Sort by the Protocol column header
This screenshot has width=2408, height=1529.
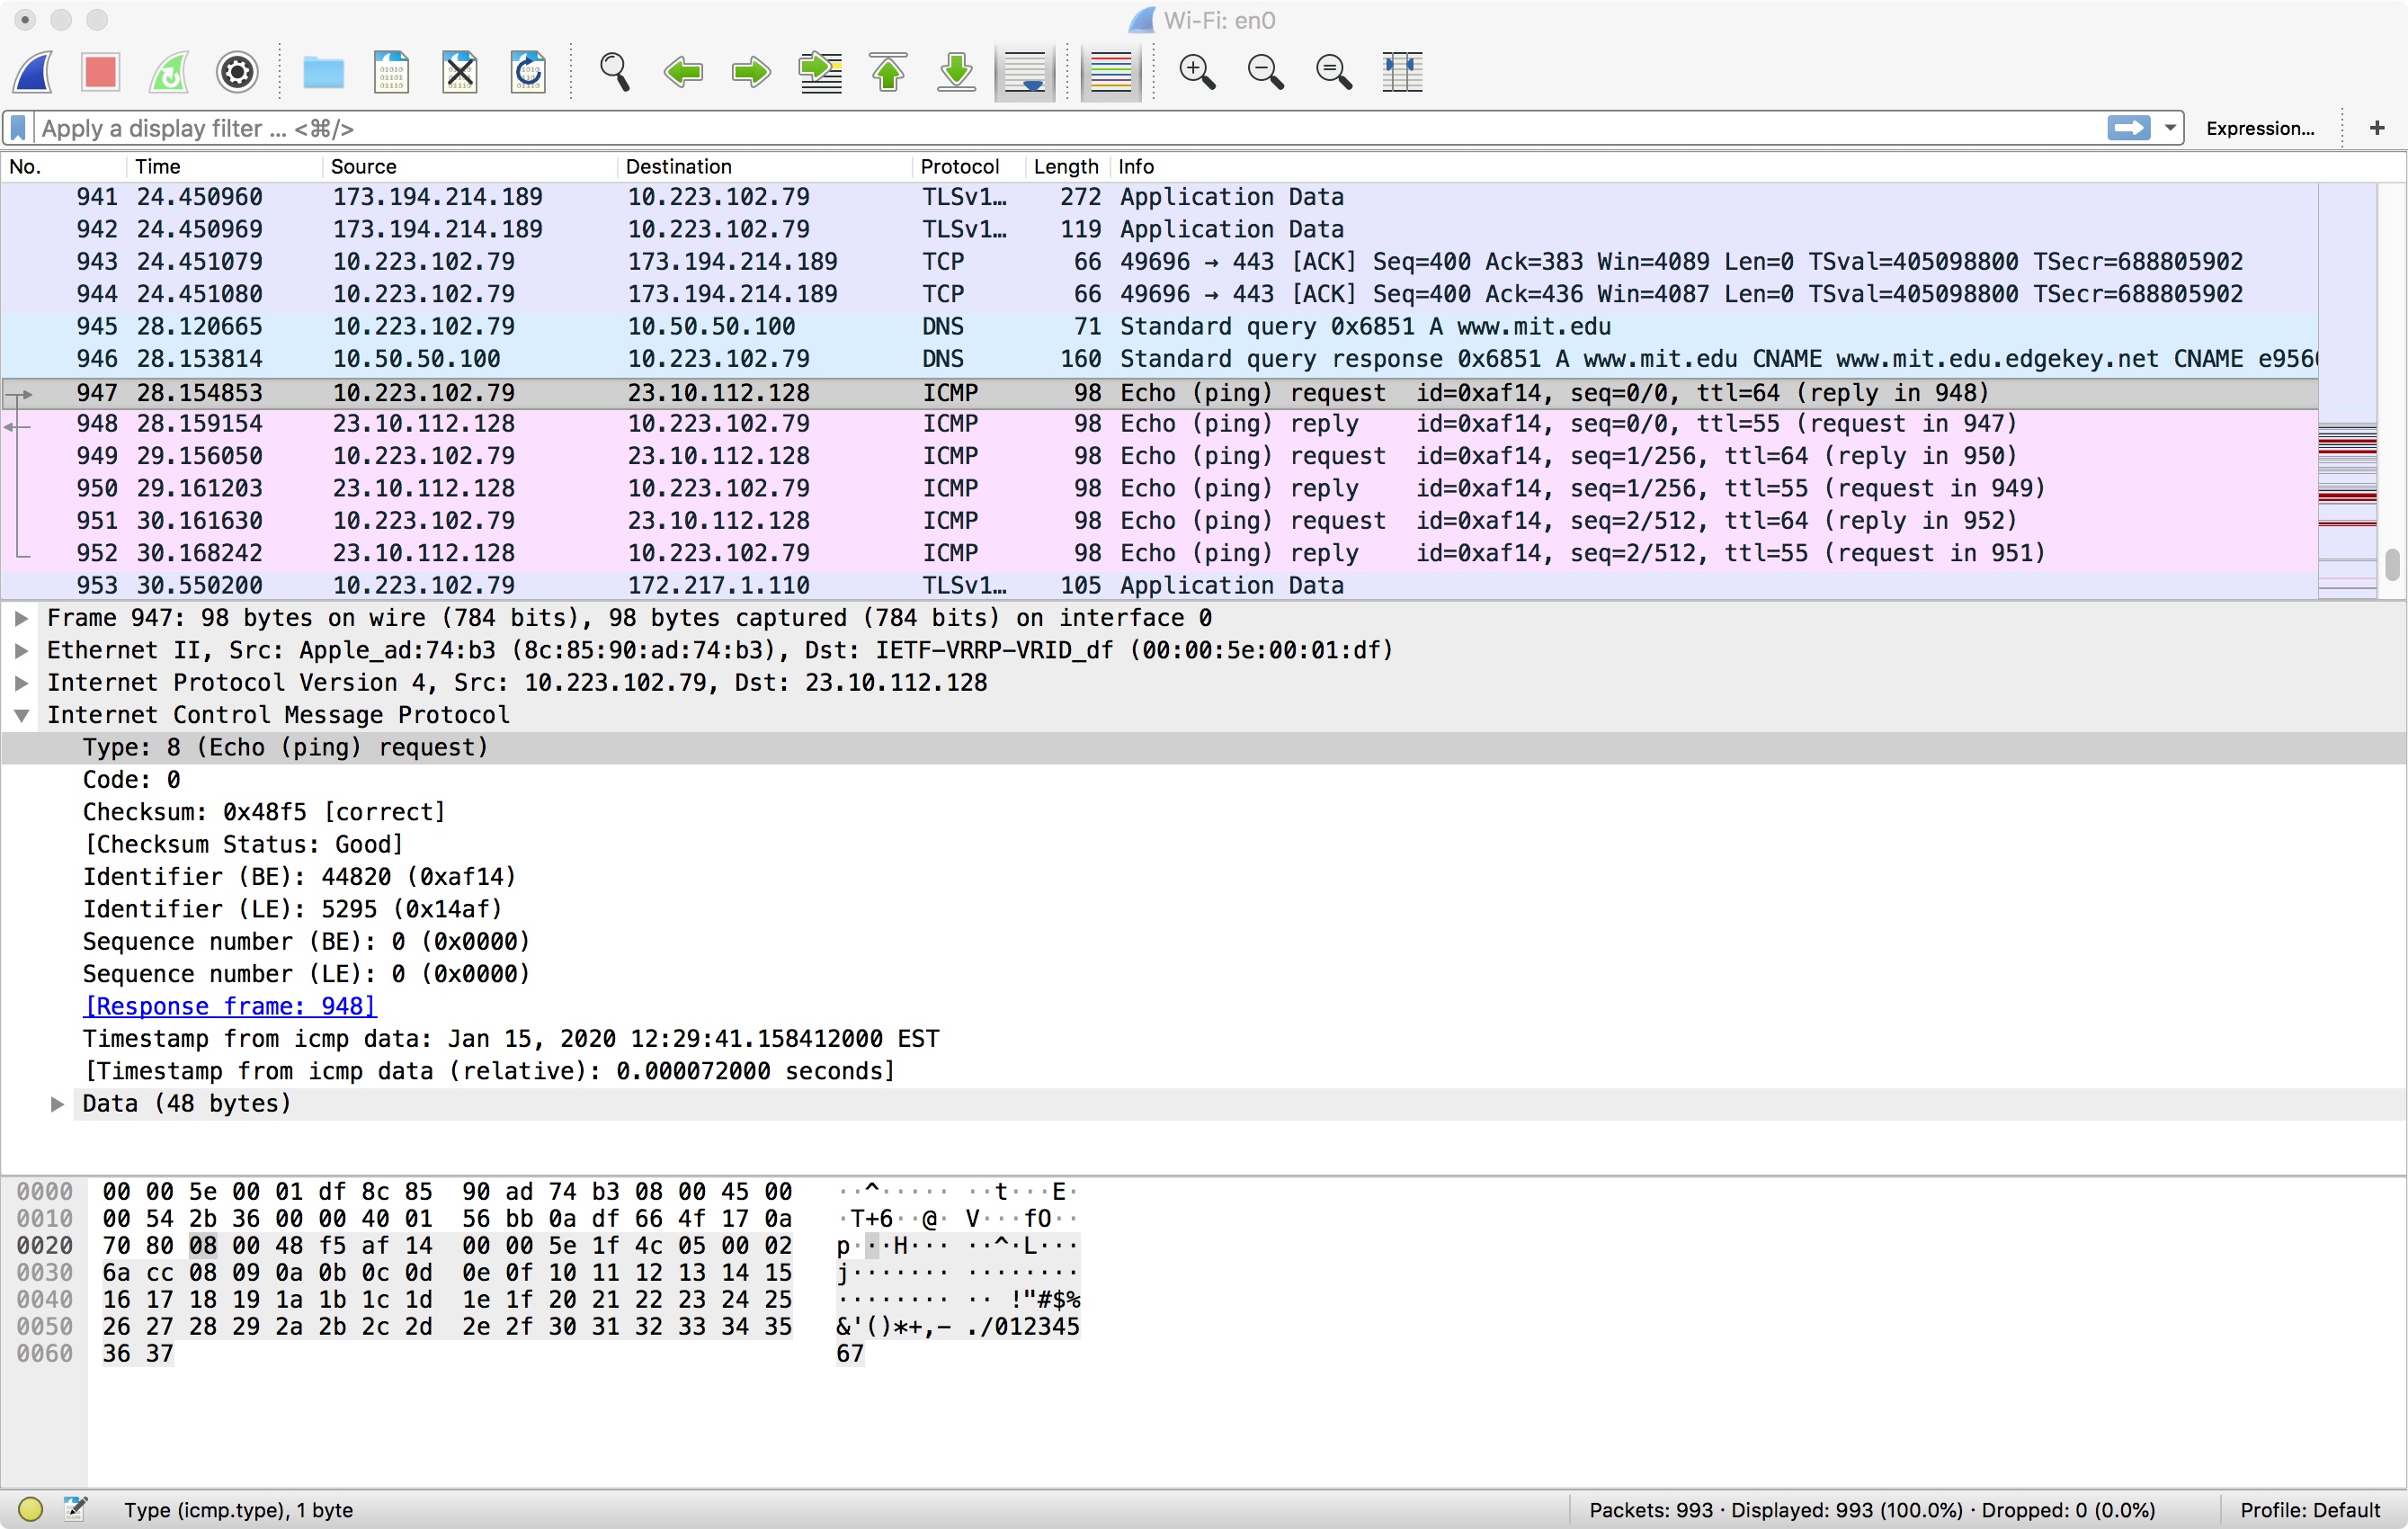point(968,166)
